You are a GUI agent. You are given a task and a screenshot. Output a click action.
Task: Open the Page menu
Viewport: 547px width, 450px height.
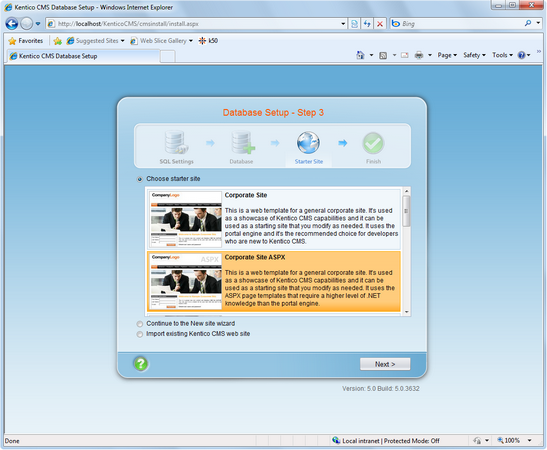[447, 55]
